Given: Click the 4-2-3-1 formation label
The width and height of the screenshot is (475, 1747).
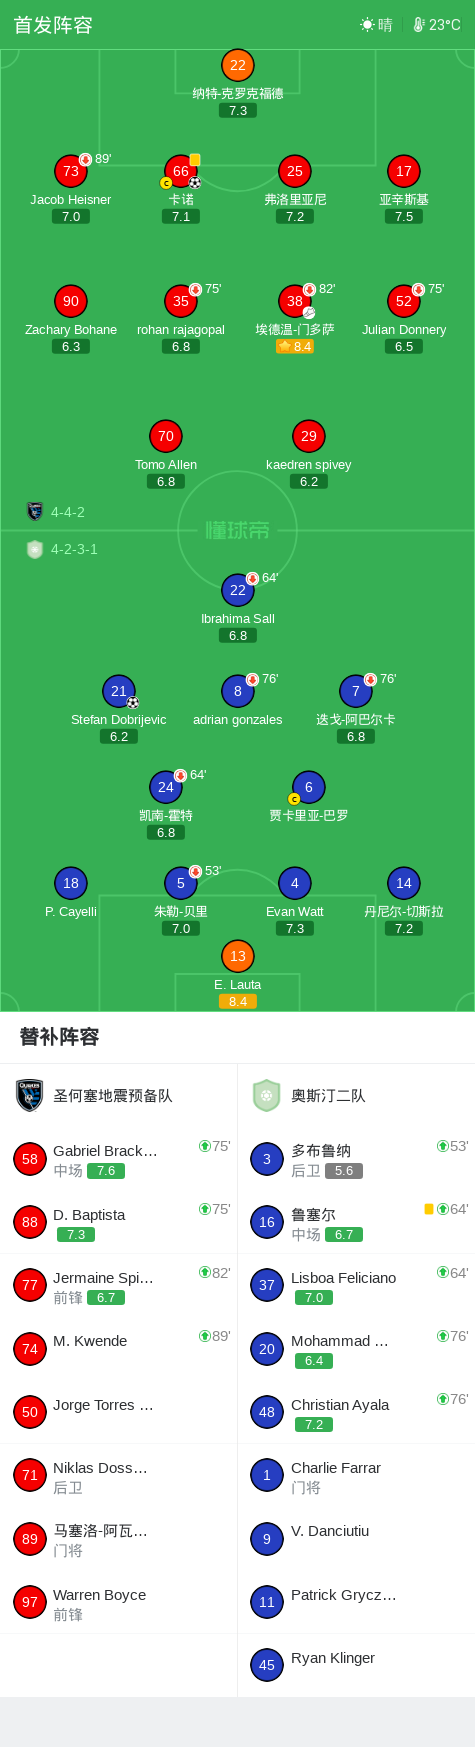Looking at the screenshot, I should click(74, 549).
